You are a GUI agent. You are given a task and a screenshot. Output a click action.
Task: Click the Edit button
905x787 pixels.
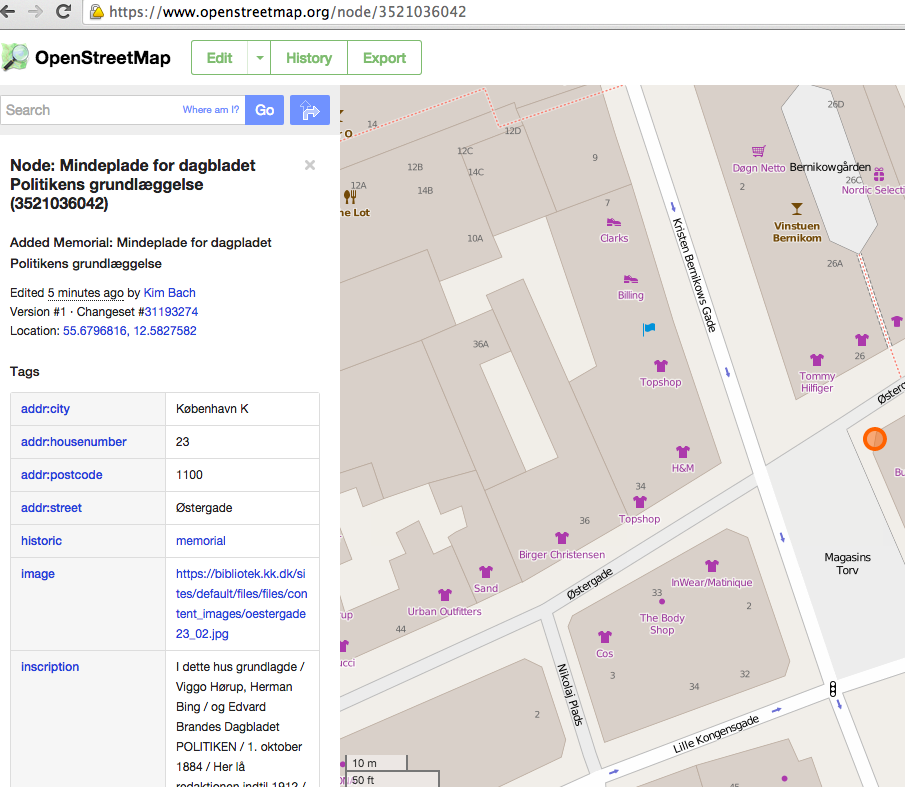pos(220,58)
